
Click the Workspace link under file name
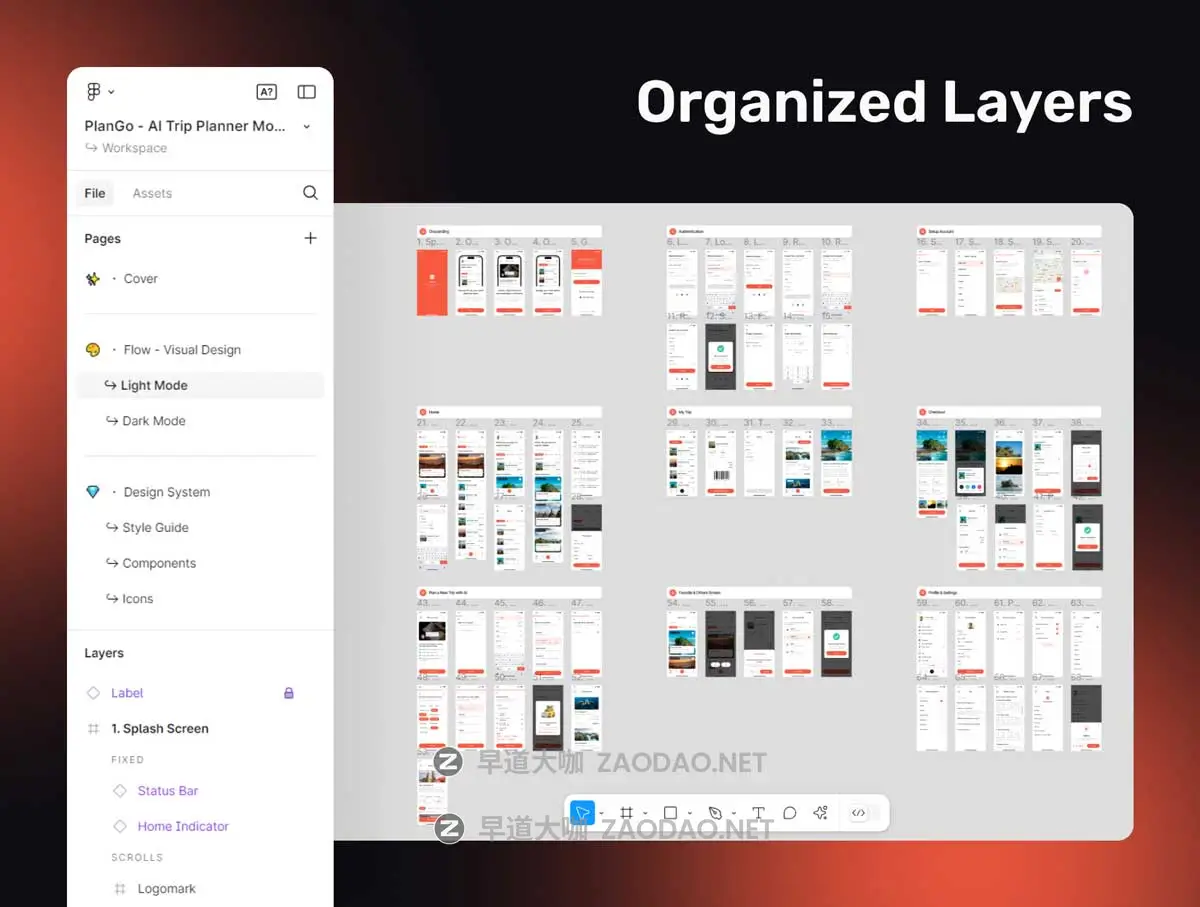tap(134, 148)
